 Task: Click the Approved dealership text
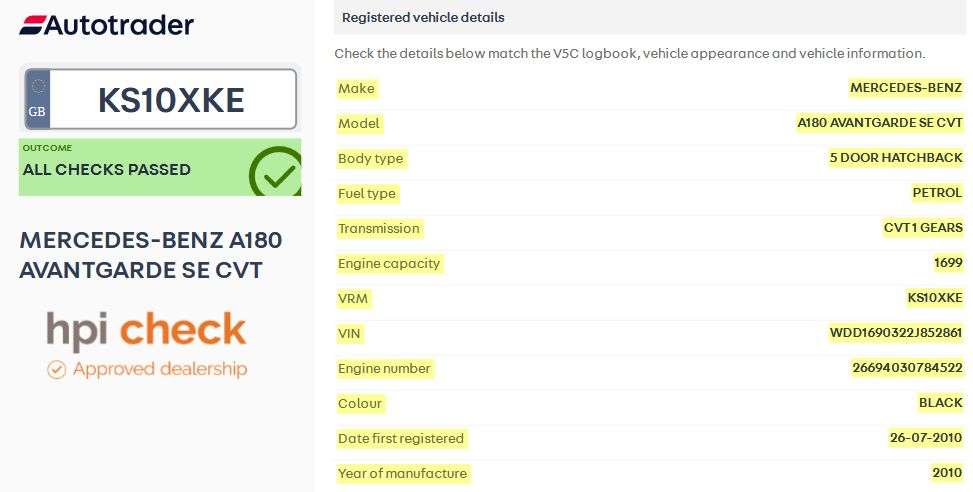(x=160, y=369)
